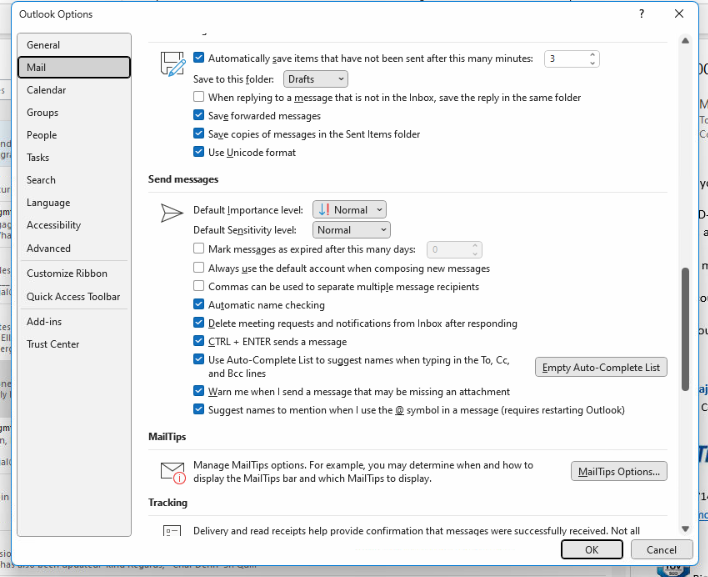This screenshot has width=708, height=577.
Task: Enable saving replies in the same folder
Action: tap(199, 97)
